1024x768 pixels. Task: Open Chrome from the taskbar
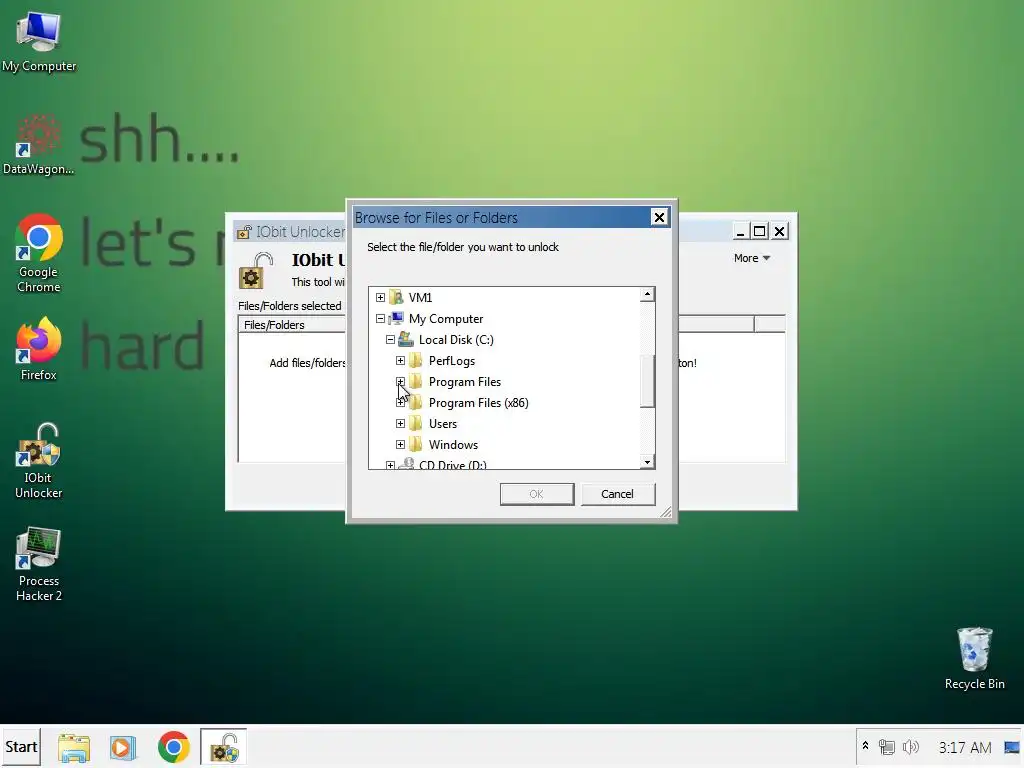tap(174, 747)
